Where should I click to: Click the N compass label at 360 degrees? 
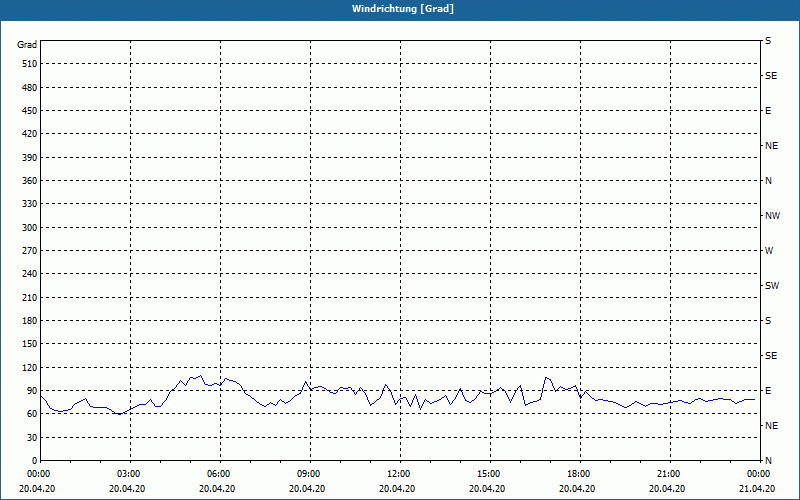pos(768,181)
